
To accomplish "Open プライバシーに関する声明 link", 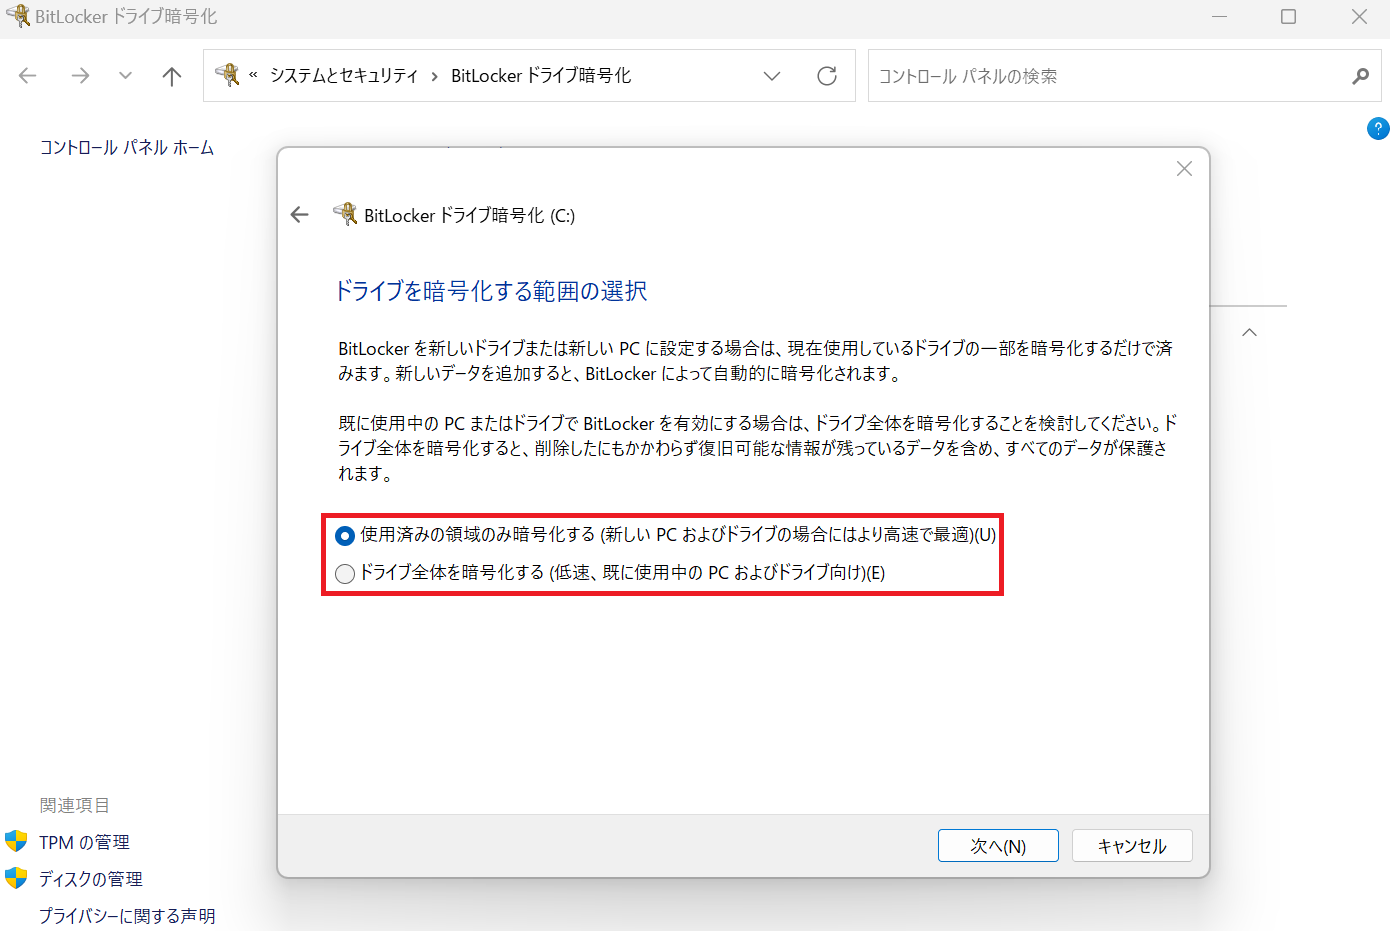I will 127,916.
